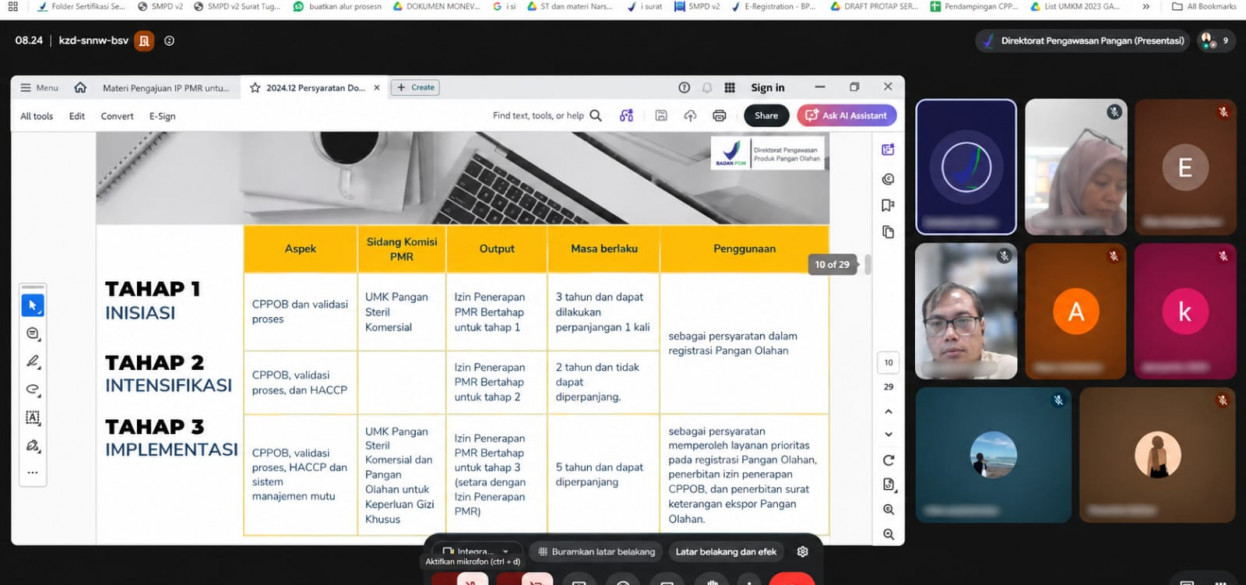The height and width of the screenshot is (585, 1246).
Task: Open the All tools menu
Action: 37,116
